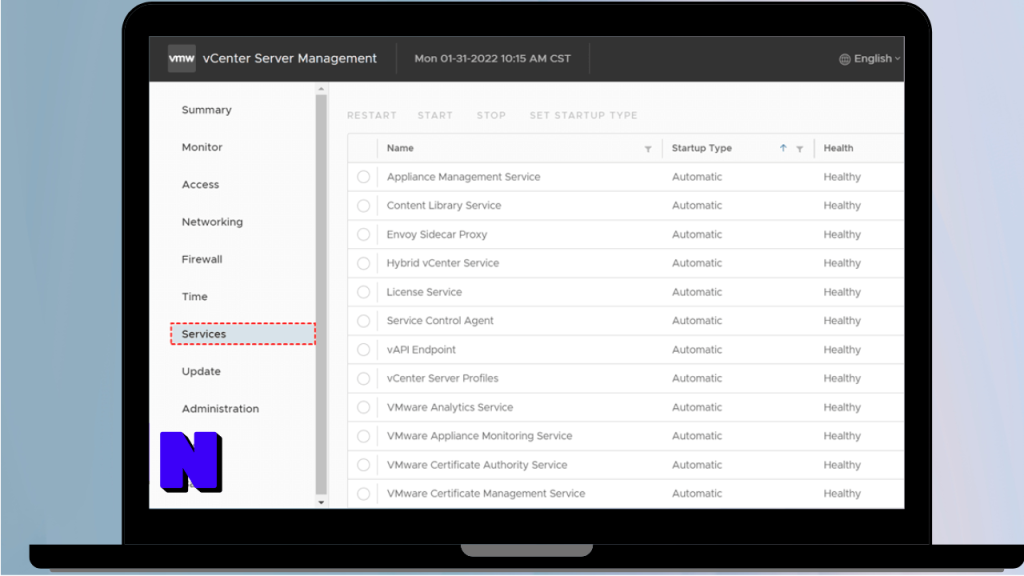This screenshot has height=576, width=1024.
Task: Click the Startup Type column header
Action: [x=701, y=148]
